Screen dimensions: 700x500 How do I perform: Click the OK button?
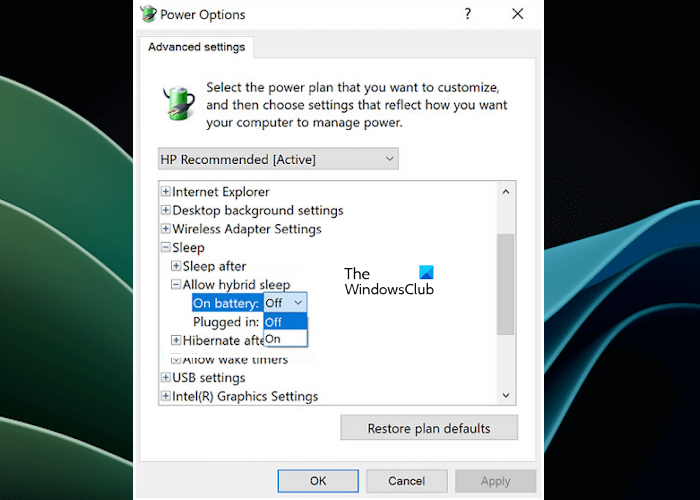pos(318,481)
